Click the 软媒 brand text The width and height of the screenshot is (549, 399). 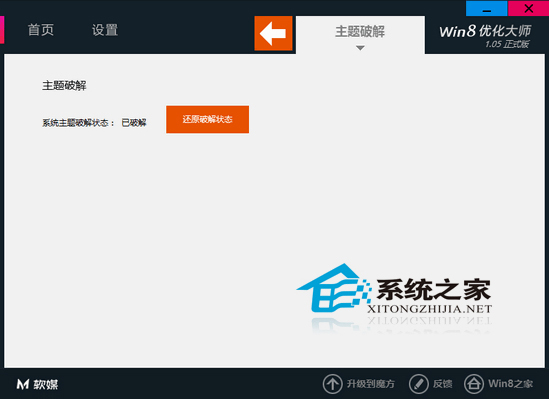[46, 385]
